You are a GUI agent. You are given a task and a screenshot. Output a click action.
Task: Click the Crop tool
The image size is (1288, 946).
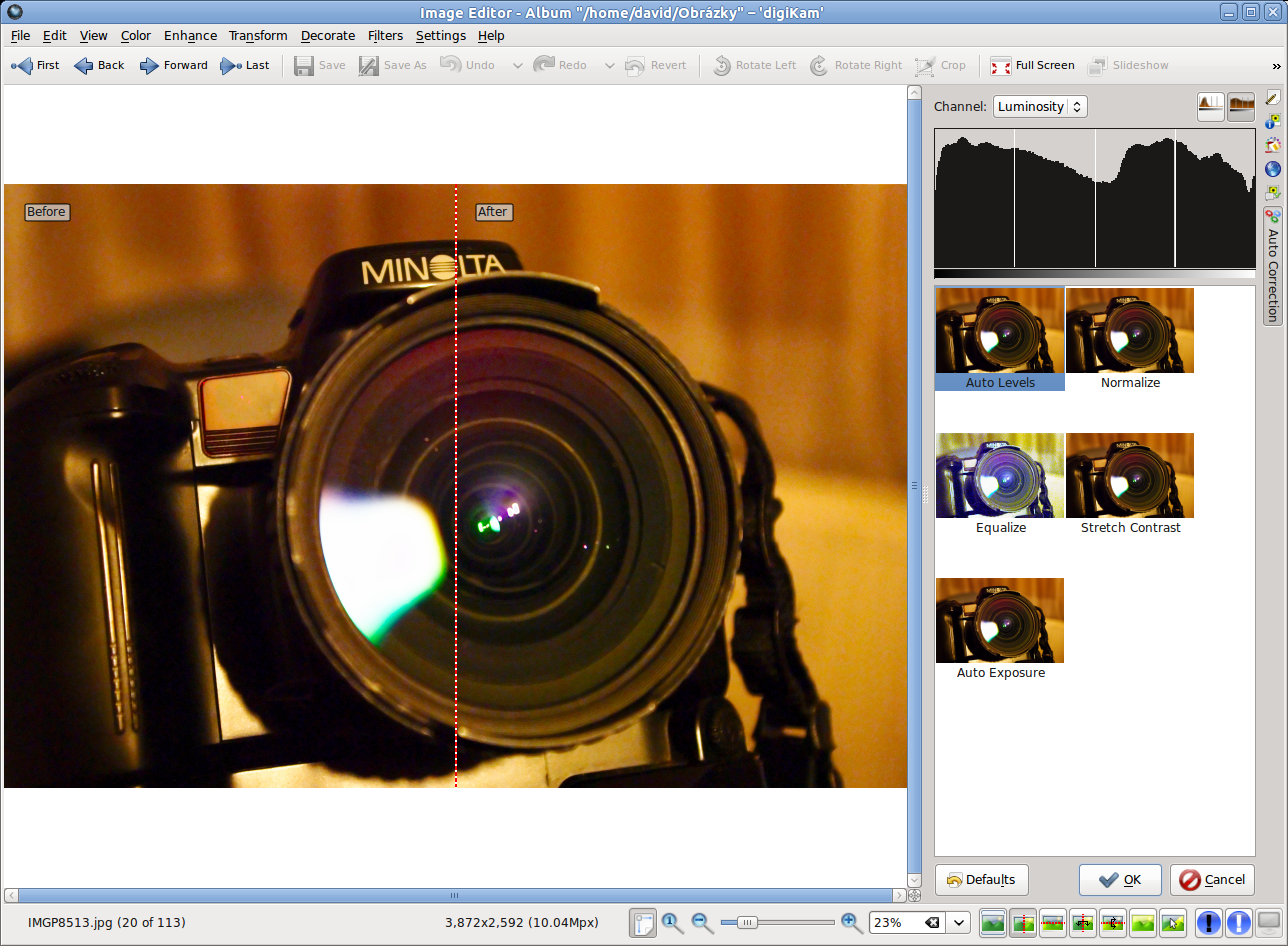(x=941, y=65)
